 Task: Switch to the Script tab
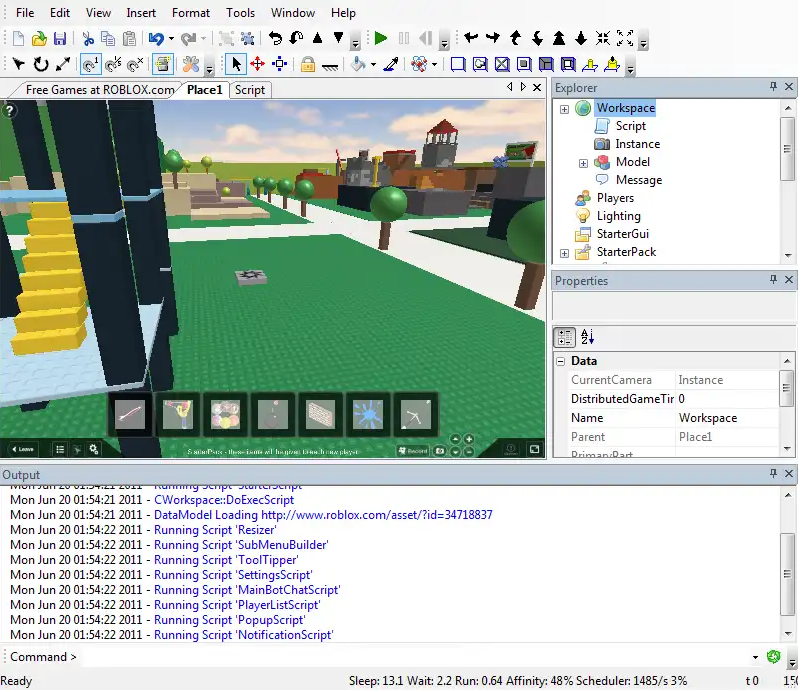point(250,90)
